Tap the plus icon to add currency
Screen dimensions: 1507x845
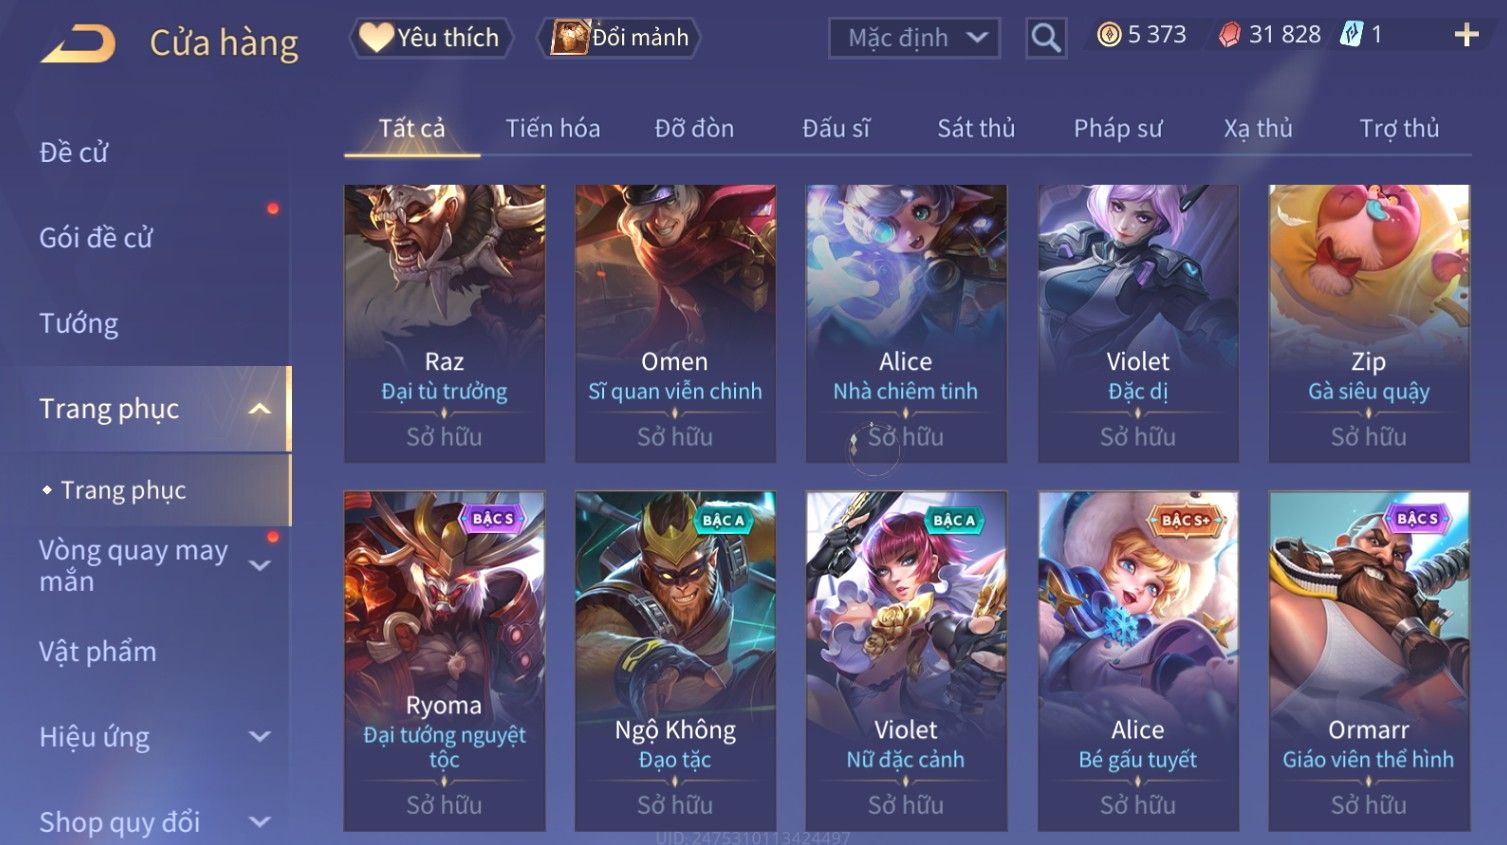tap(1466, 35)
